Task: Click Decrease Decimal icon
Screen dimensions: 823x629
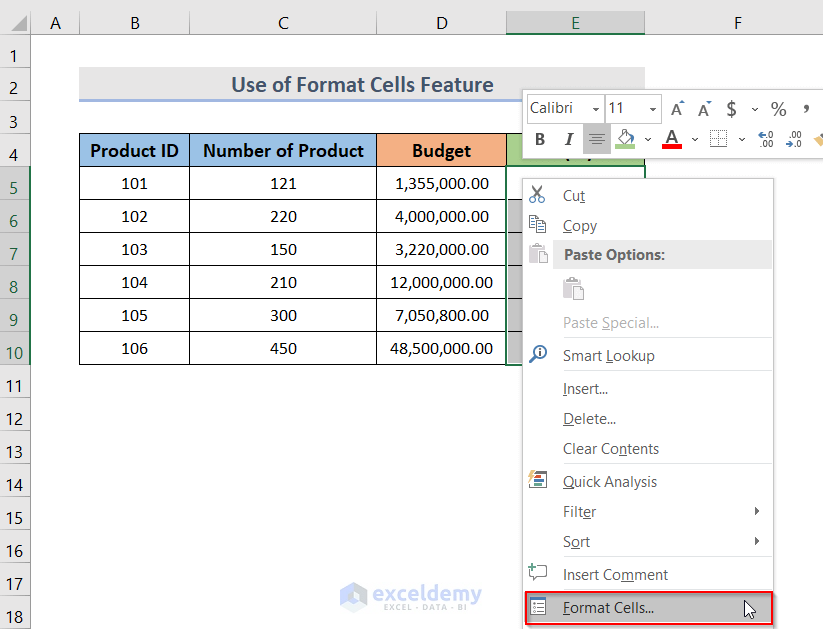Action: point(795,139)
